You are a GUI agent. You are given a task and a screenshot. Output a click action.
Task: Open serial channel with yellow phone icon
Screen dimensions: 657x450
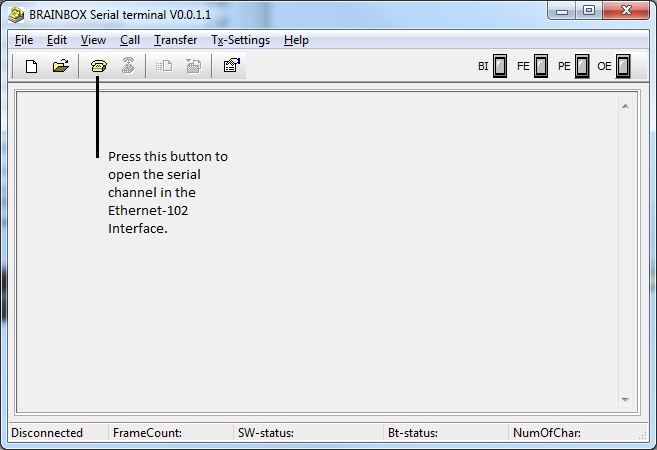(99, 66)
